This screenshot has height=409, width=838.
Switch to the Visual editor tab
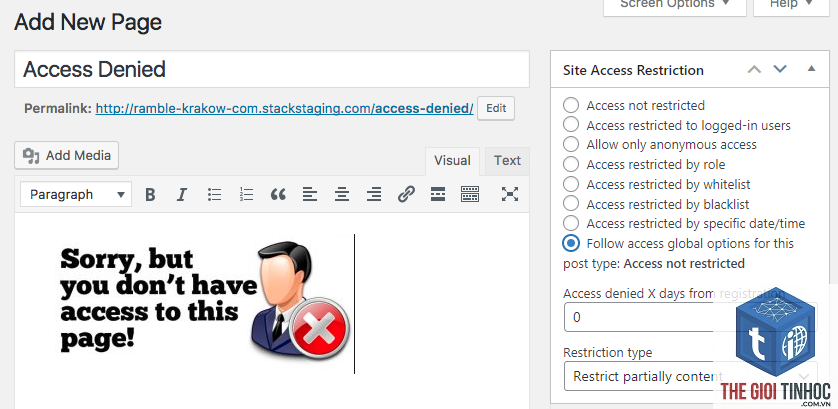(452, 161)
